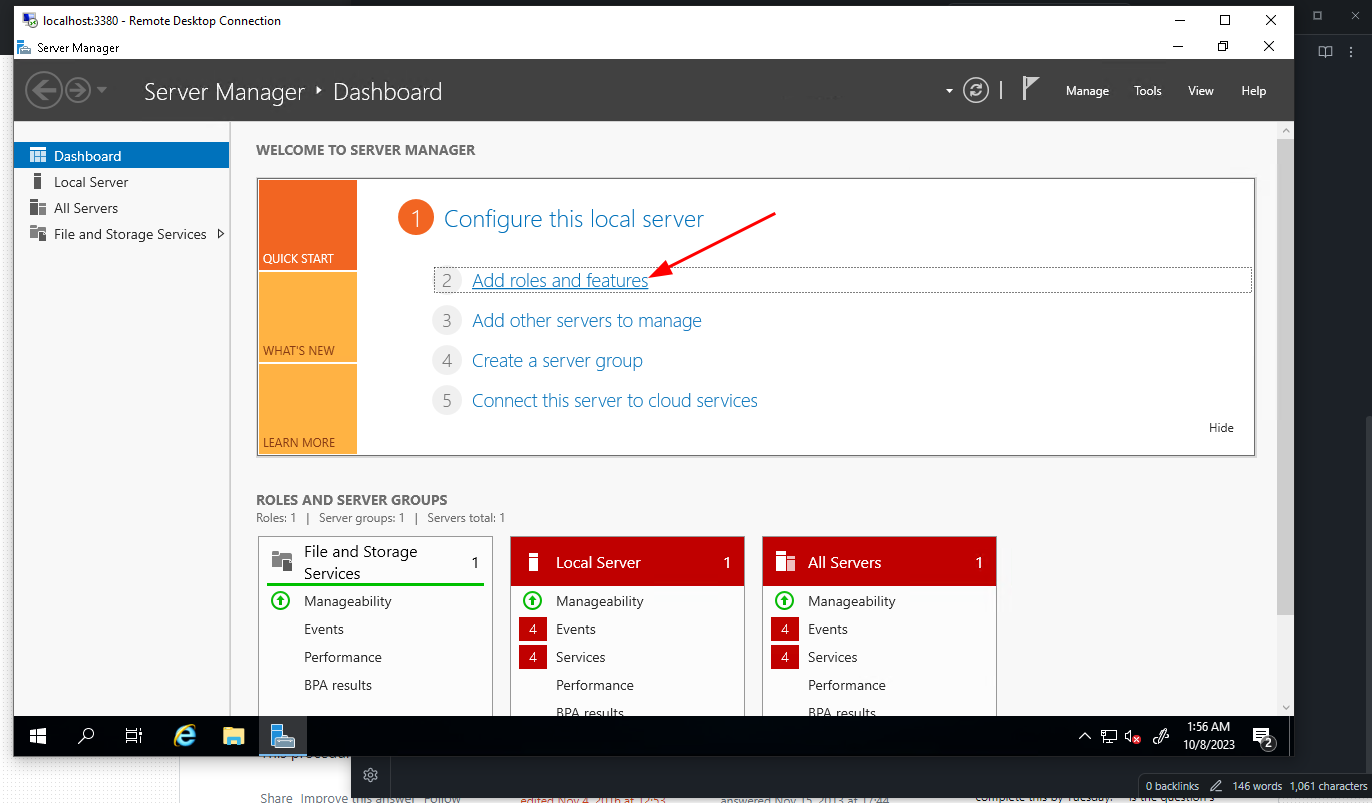
Task: Click the taskbar search magnifier icon
Action: [x=86, y=736]
